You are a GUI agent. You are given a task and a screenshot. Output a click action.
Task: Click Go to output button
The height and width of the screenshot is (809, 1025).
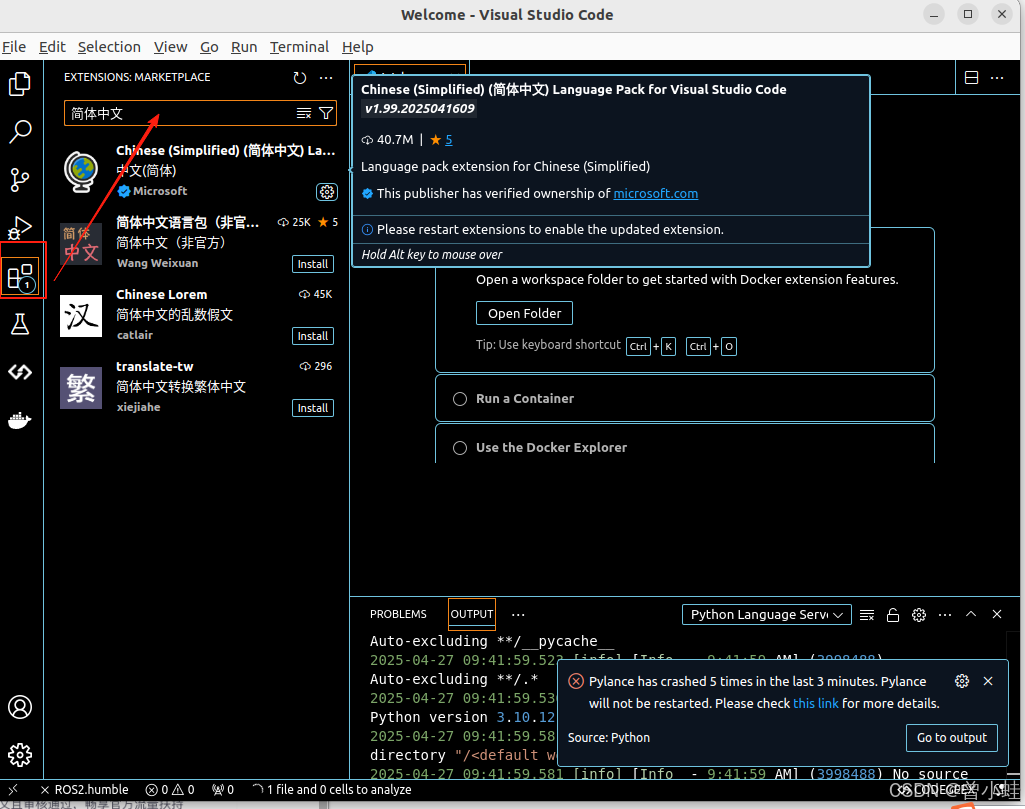[x=952, y=738]
